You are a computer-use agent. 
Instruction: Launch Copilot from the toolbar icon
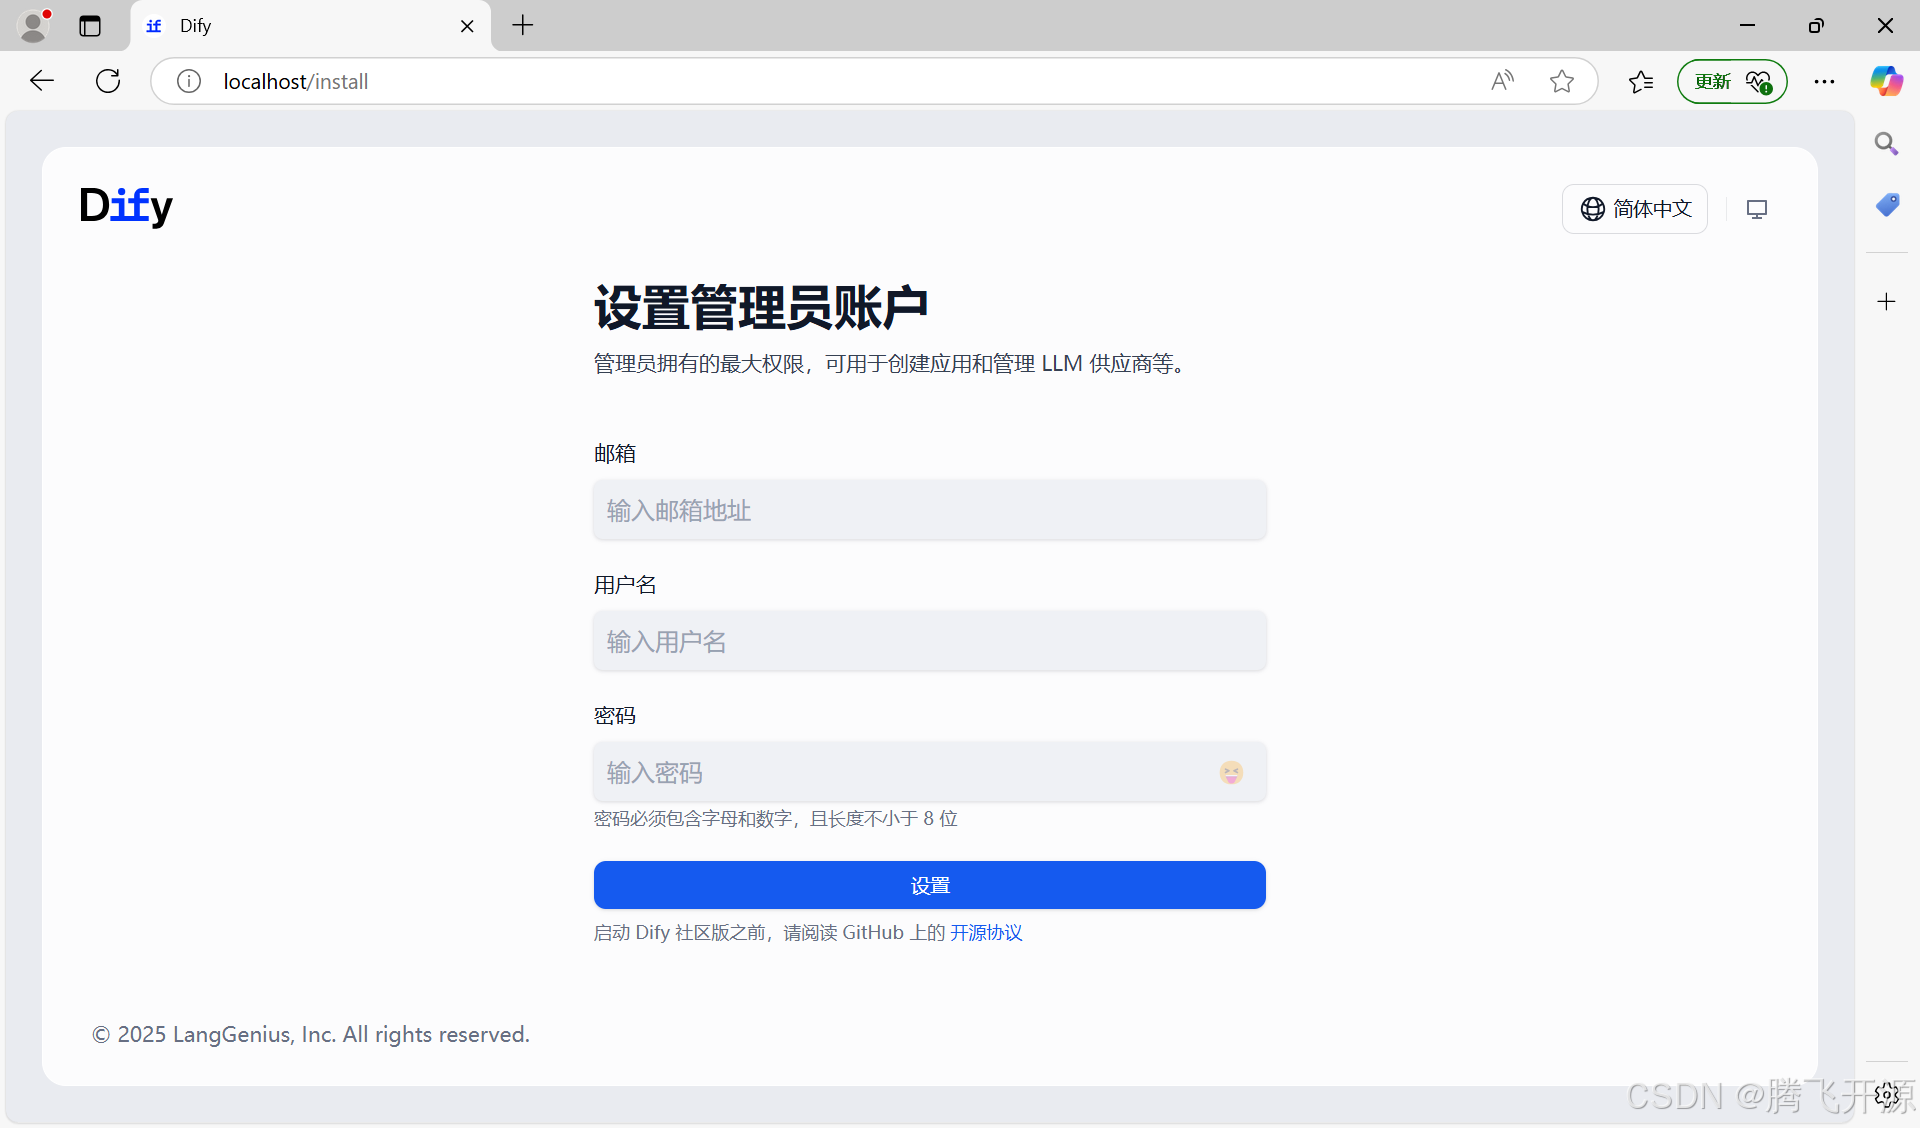[x=1886, y=81]
